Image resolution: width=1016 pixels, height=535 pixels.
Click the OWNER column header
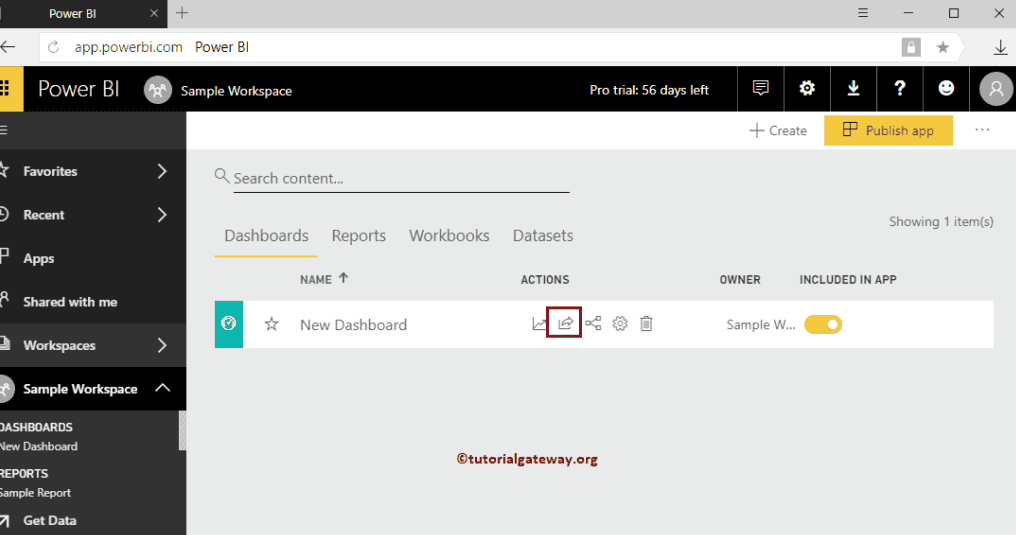coord(740,280)
